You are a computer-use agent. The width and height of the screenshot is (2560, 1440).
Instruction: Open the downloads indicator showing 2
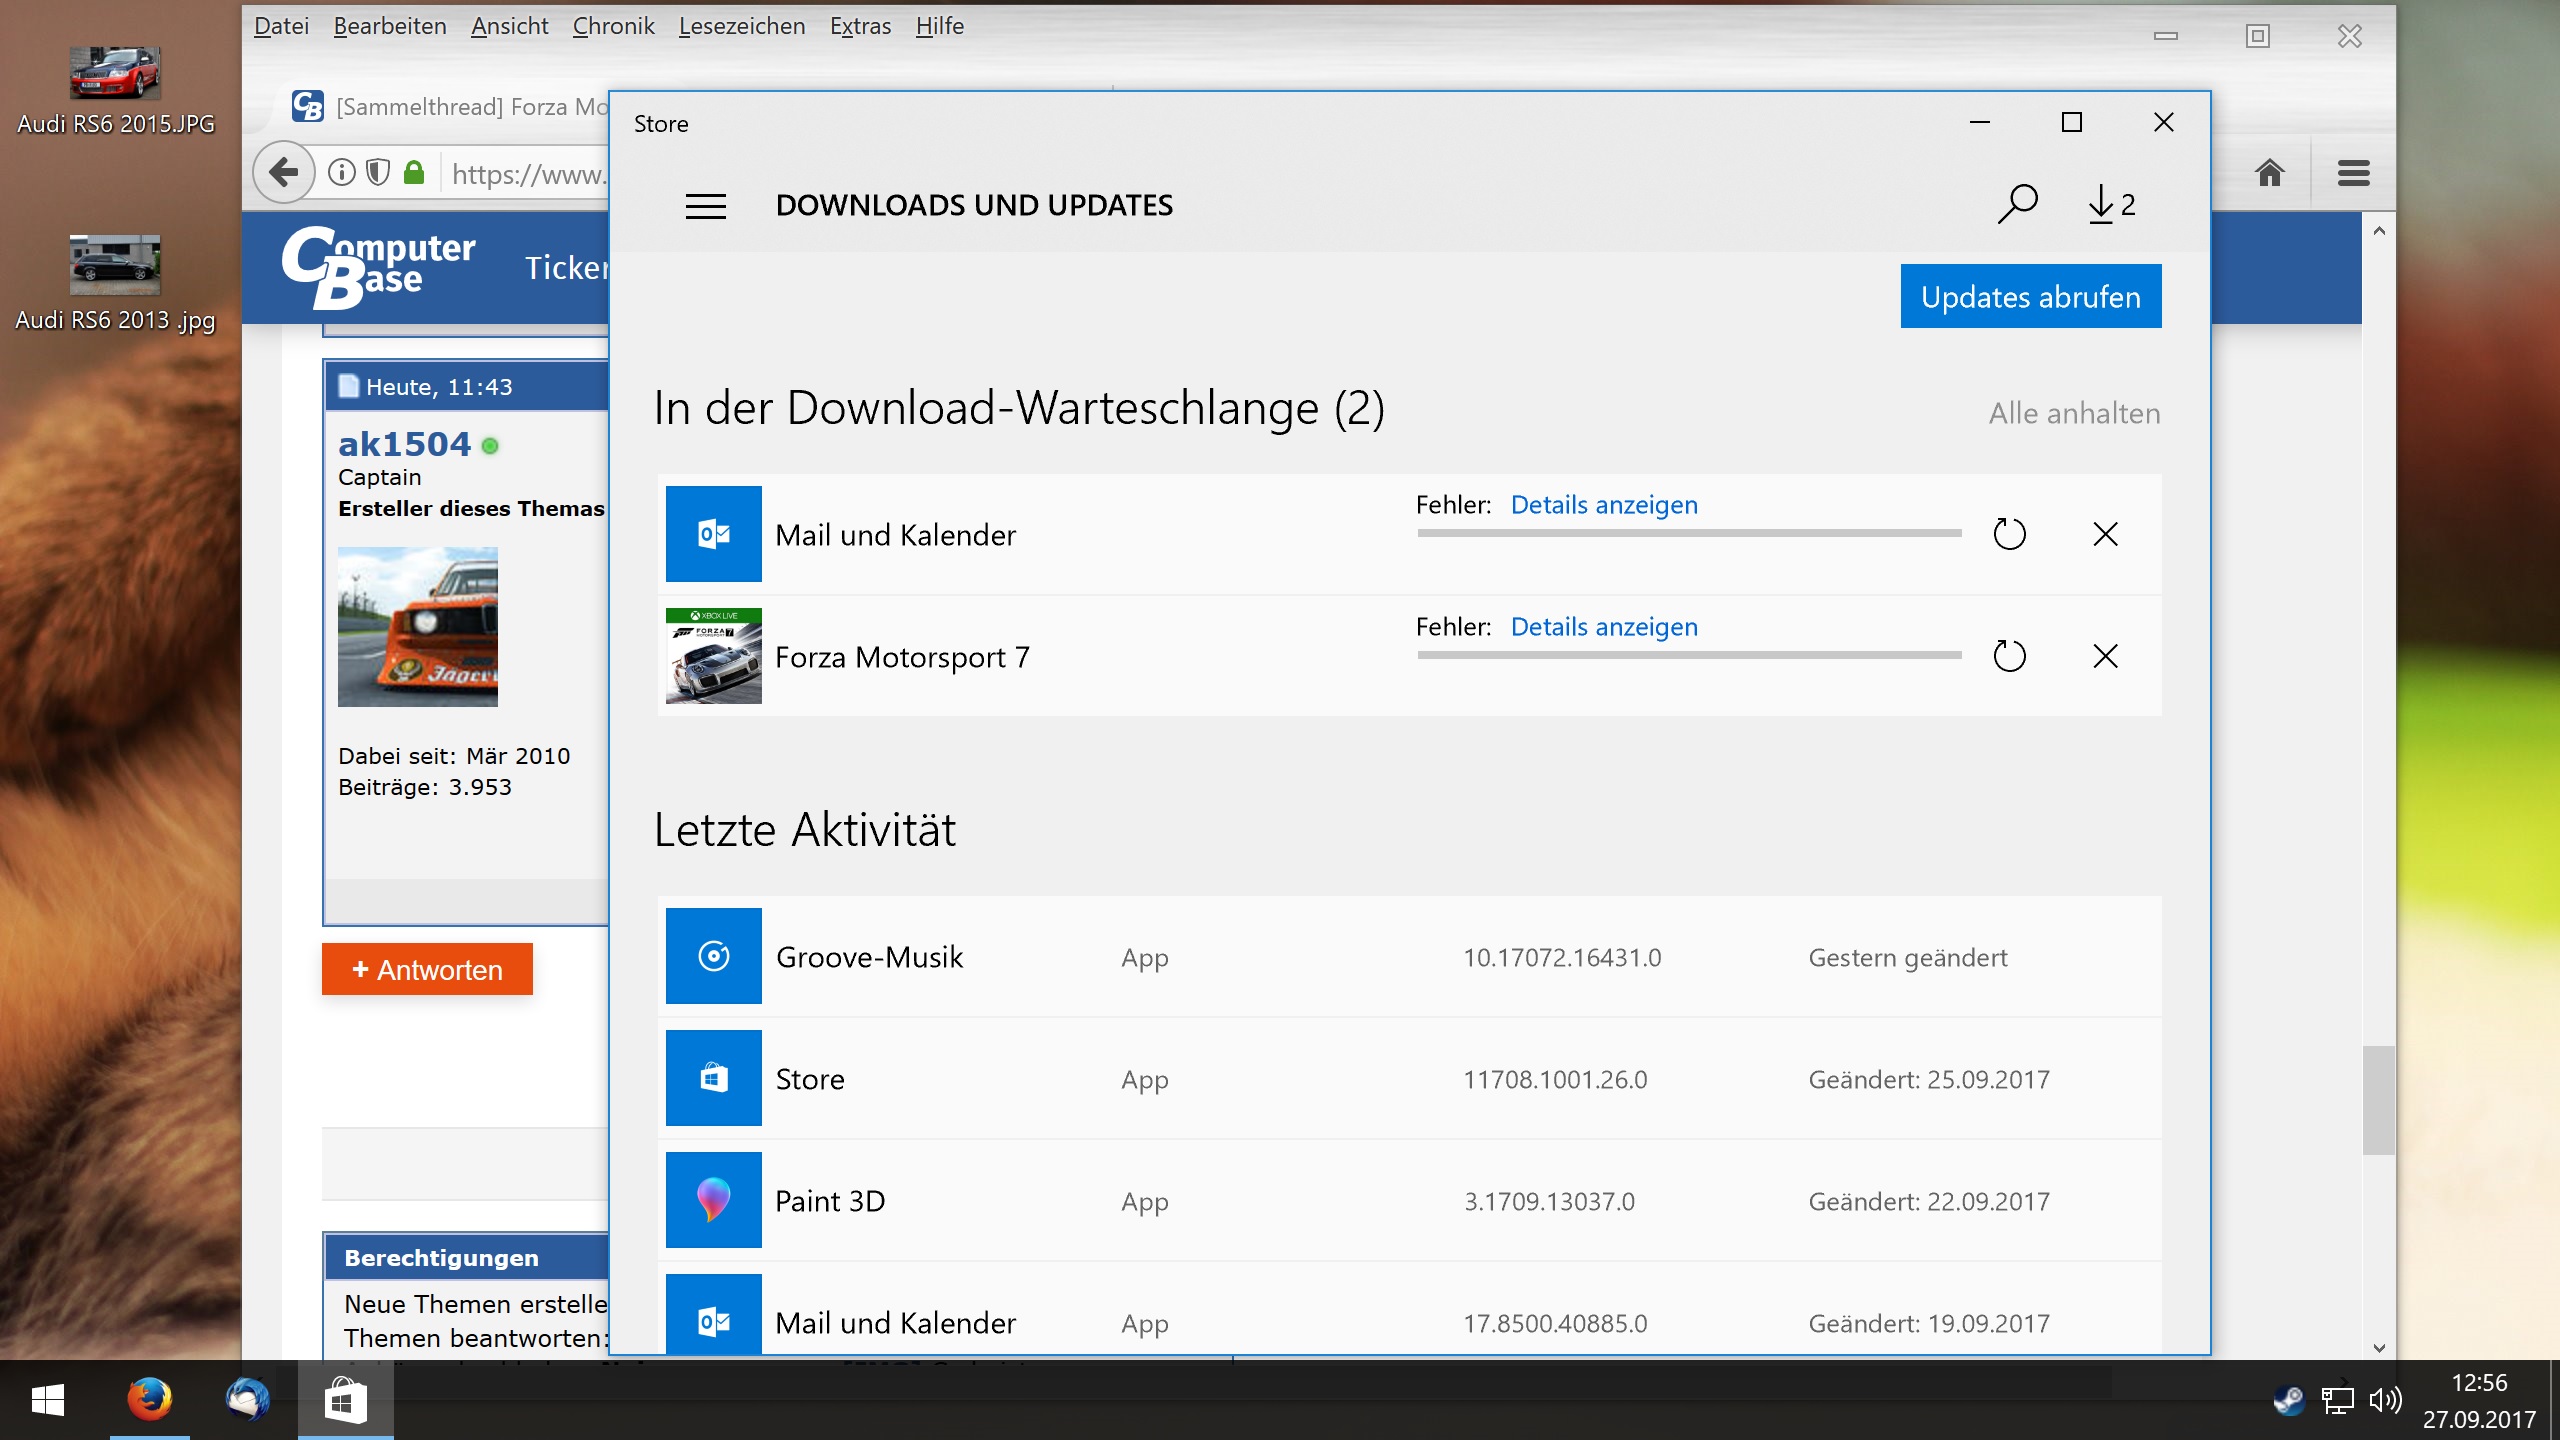(x=2111, y=204)
